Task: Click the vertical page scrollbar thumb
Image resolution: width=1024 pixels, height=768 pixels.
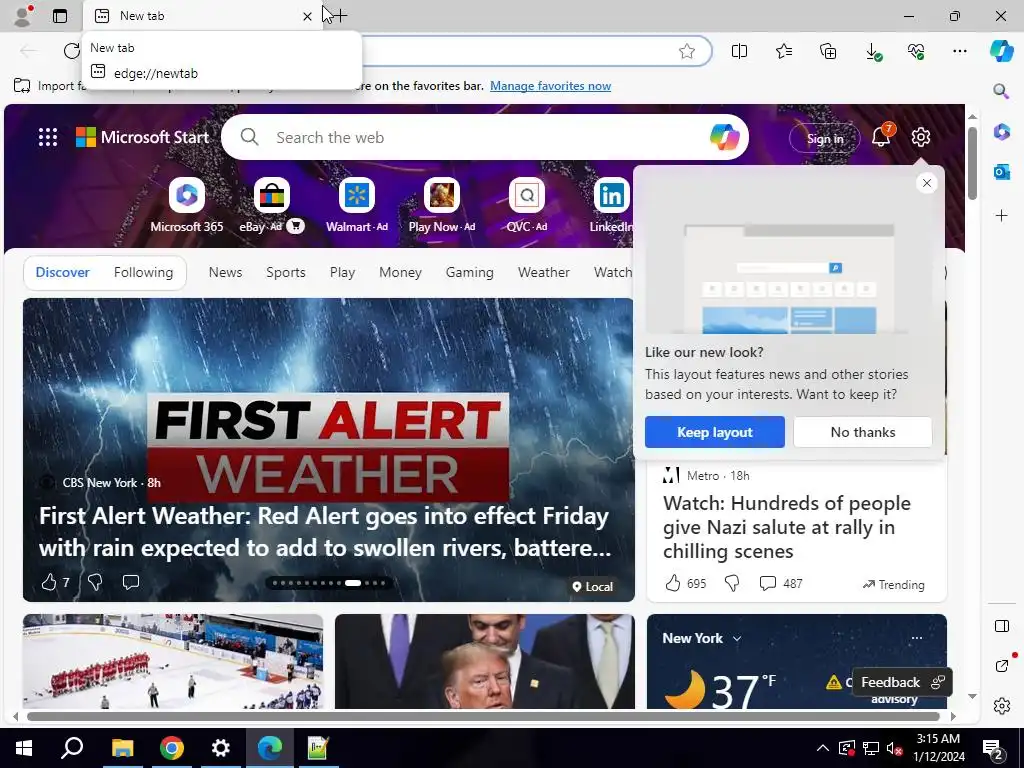Action: pos(972,163)
